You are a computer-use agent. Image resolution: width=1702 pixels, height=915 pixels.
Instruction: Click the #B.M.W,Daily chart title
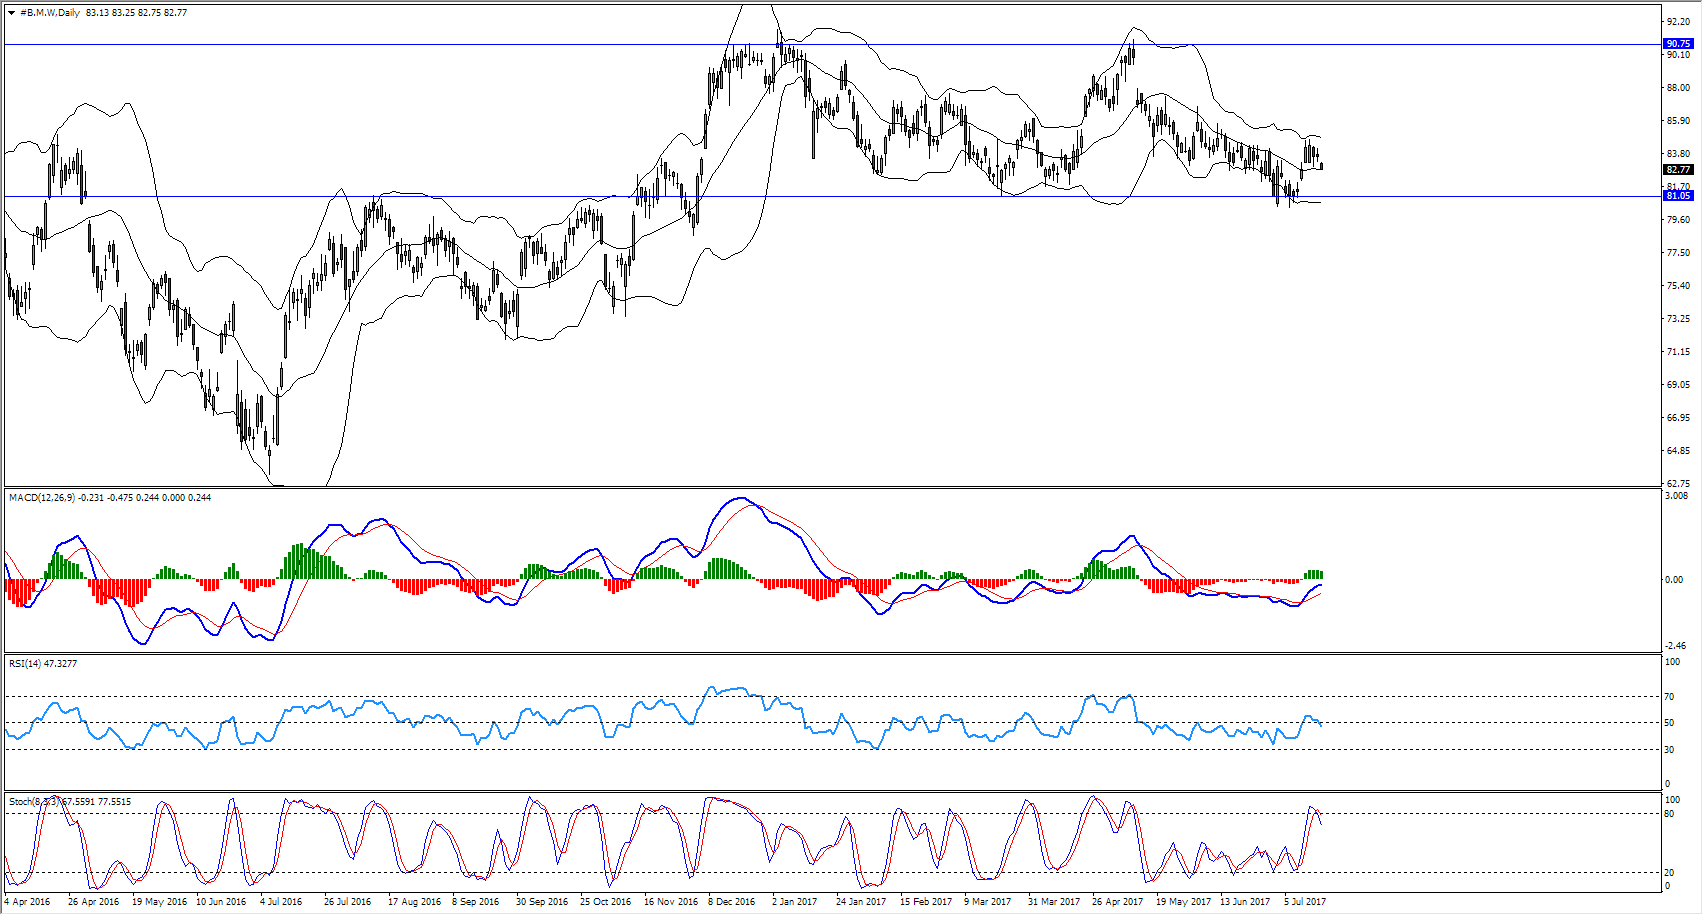click(50, 13)
